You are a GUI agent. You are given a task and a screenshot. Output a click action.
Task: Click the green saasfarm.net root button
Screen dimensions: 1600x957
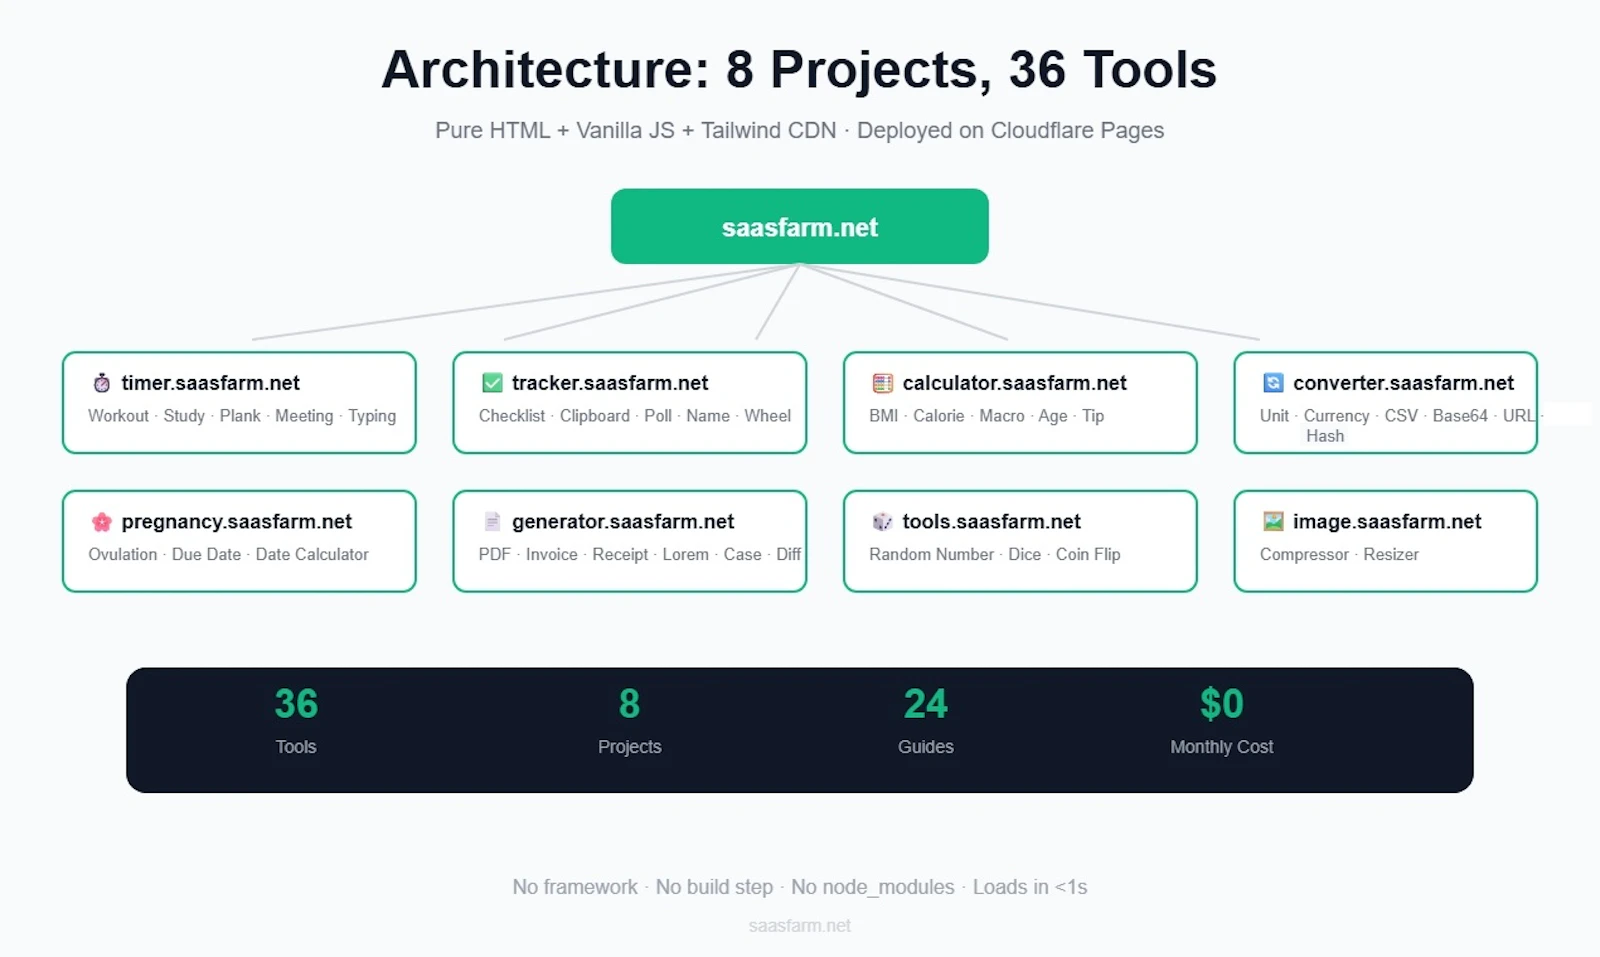800,227
